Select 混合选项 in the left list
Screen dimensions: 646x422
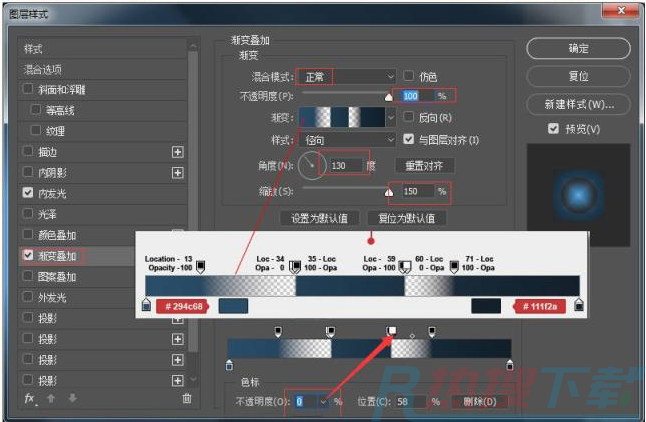tap(43, 69)
